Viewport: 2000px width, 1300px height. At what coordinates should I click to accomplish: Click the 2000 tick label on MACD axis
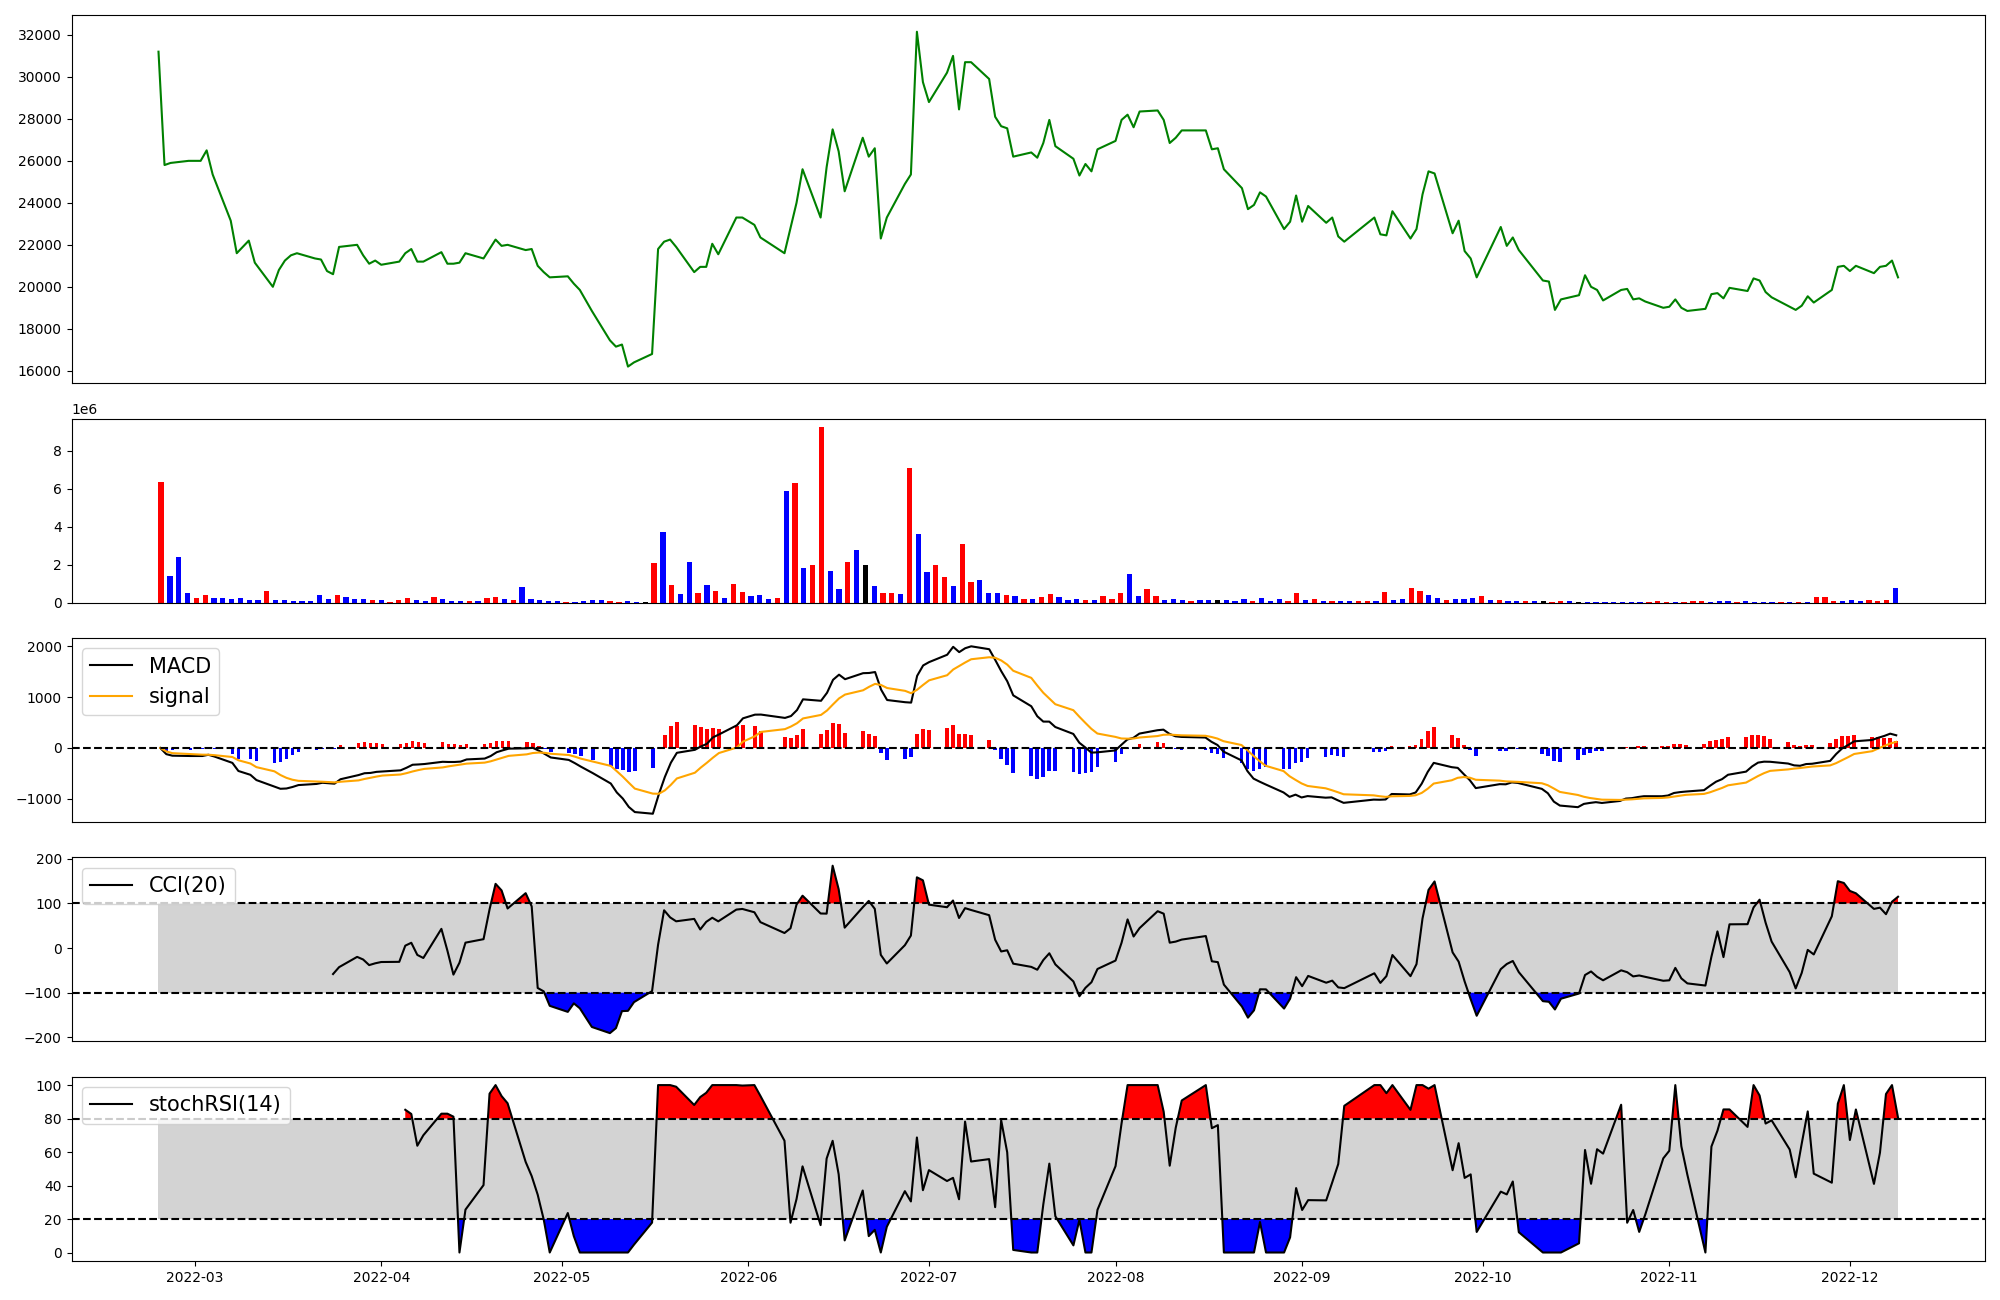pos(44,647)
